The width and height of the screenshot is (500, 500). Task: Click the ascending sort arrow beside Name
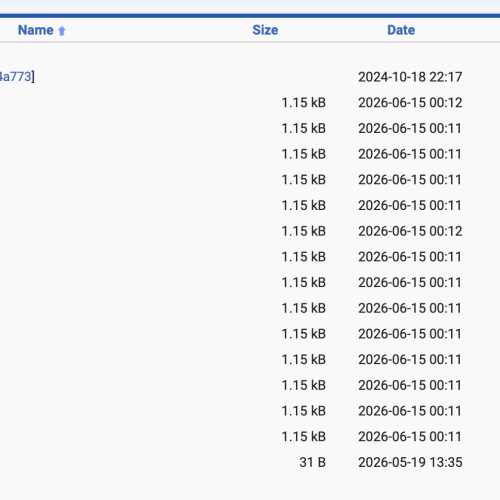pos(62,31)
